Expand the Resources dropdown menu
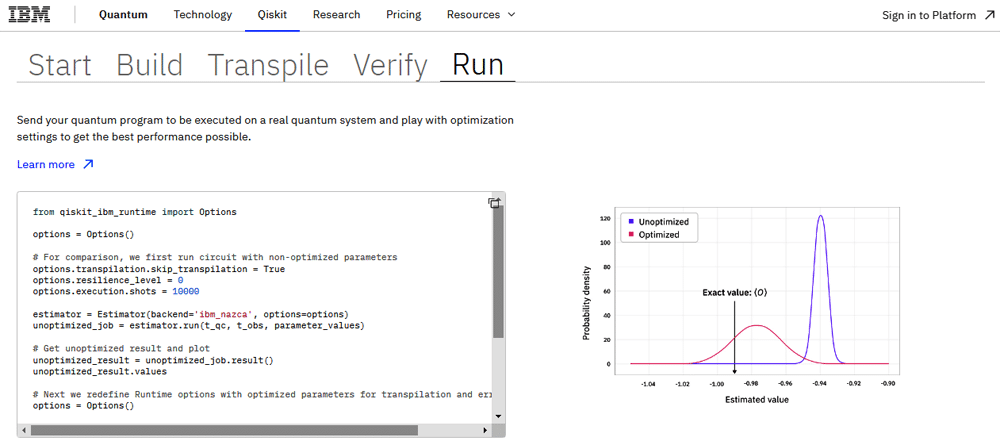 pyautogui.click(x=481, y=15)
